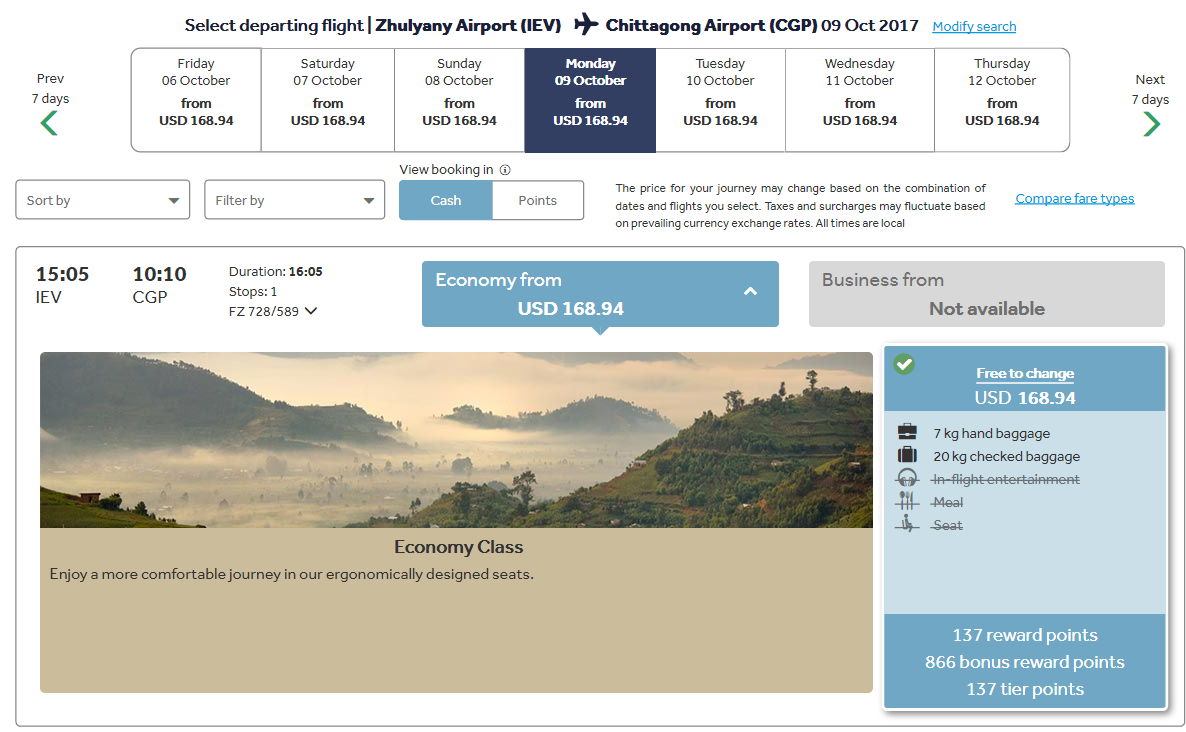This screenshot has width=1186, height=732.
Task: Click the info icon beside View booking in
Action: (x=505, y=170)
